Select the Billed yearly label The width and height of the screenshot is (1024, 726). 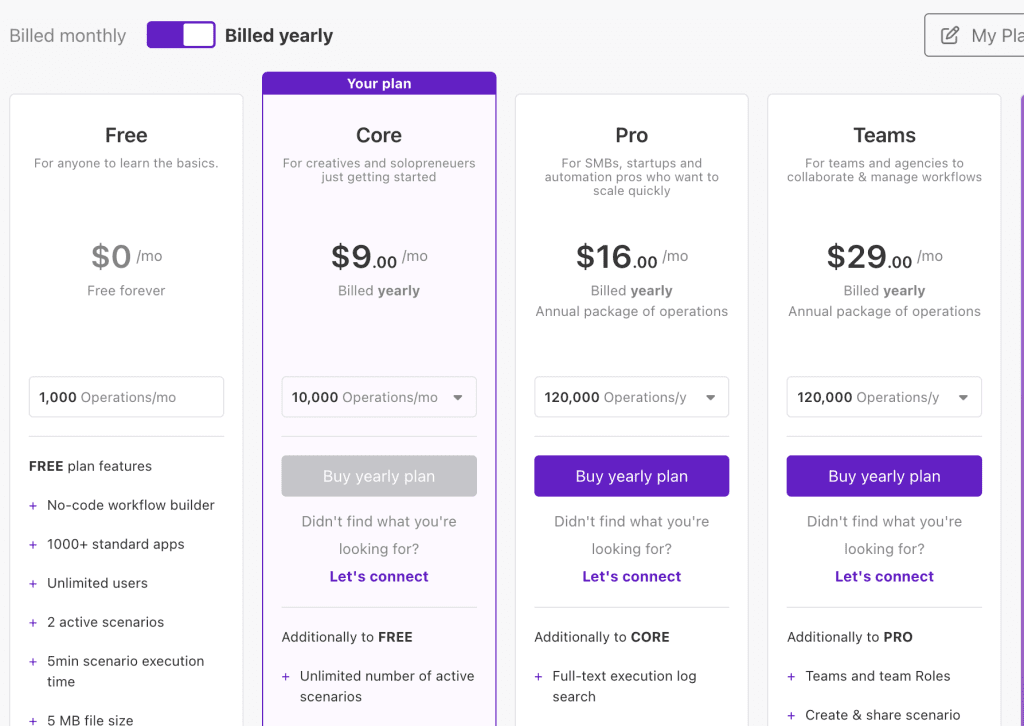click(279, 36)
